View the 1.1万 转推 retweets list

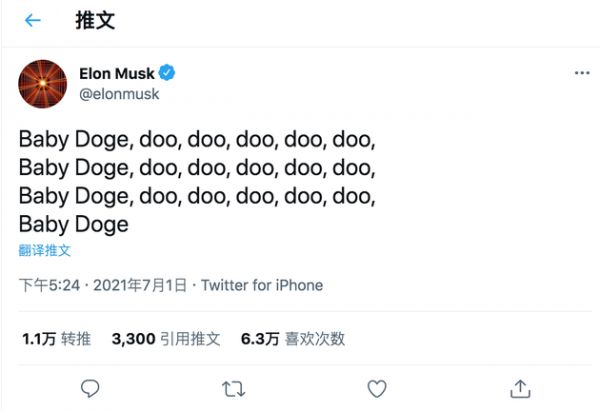56,339
